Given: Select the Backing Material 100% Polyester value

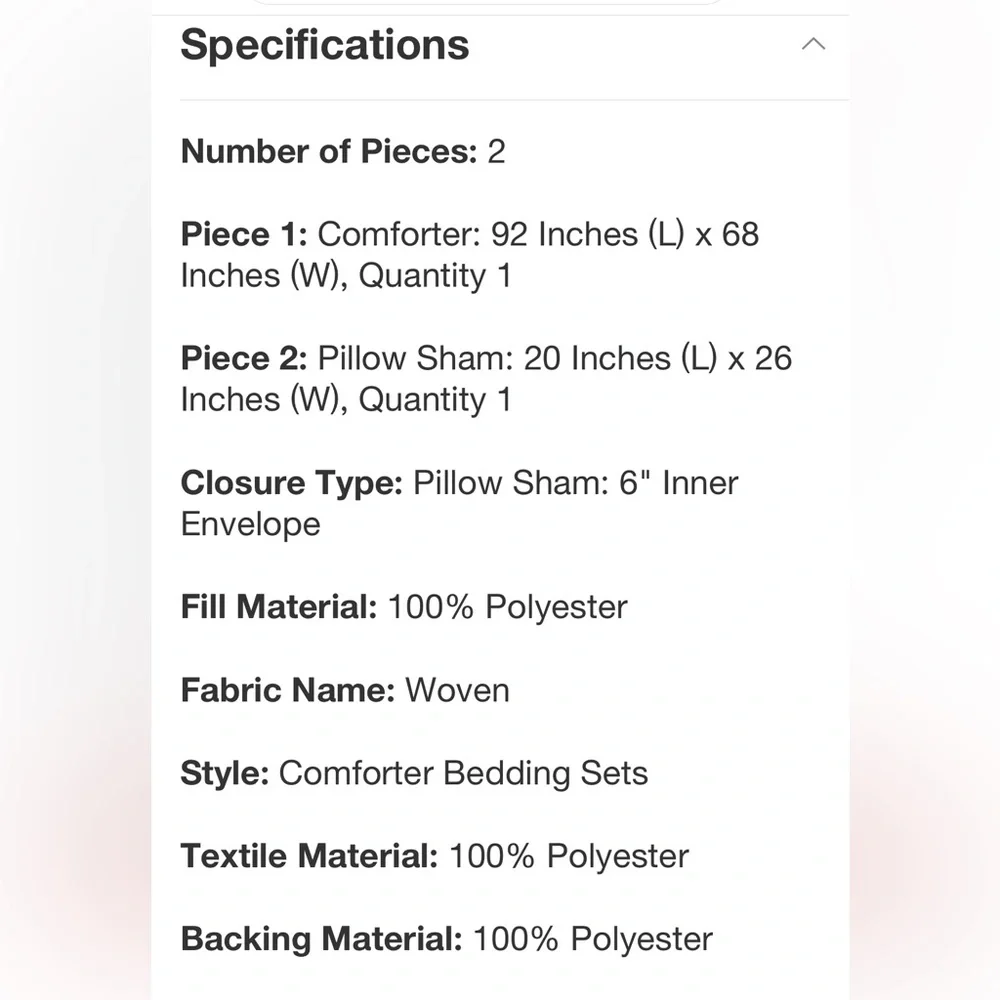Looking at the screenshot, I should [593, 939].
